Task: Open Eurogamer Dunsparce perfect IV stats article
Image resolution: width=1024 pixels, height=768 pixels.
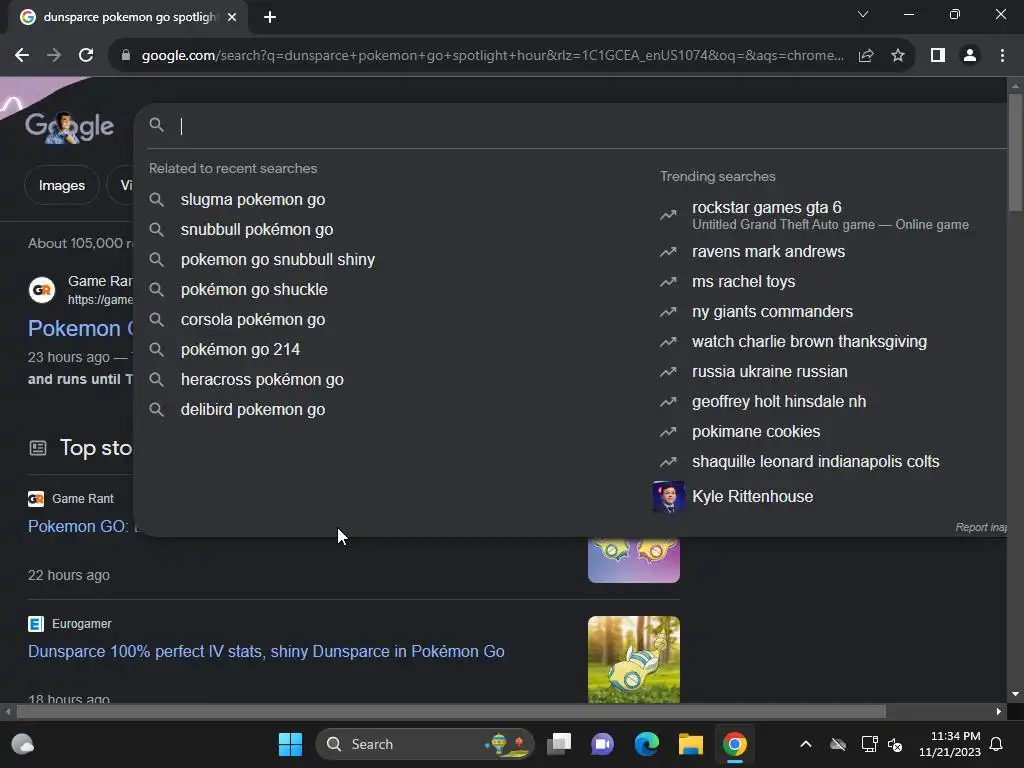Action: [x=266, y=651]
